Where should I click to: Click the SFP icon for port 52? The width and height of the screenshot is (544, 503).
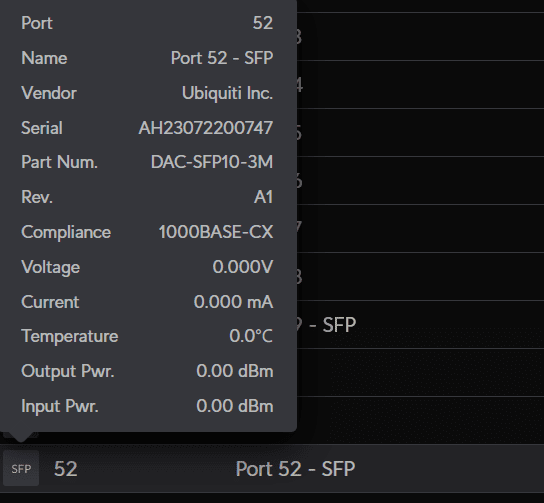[21, 468]
